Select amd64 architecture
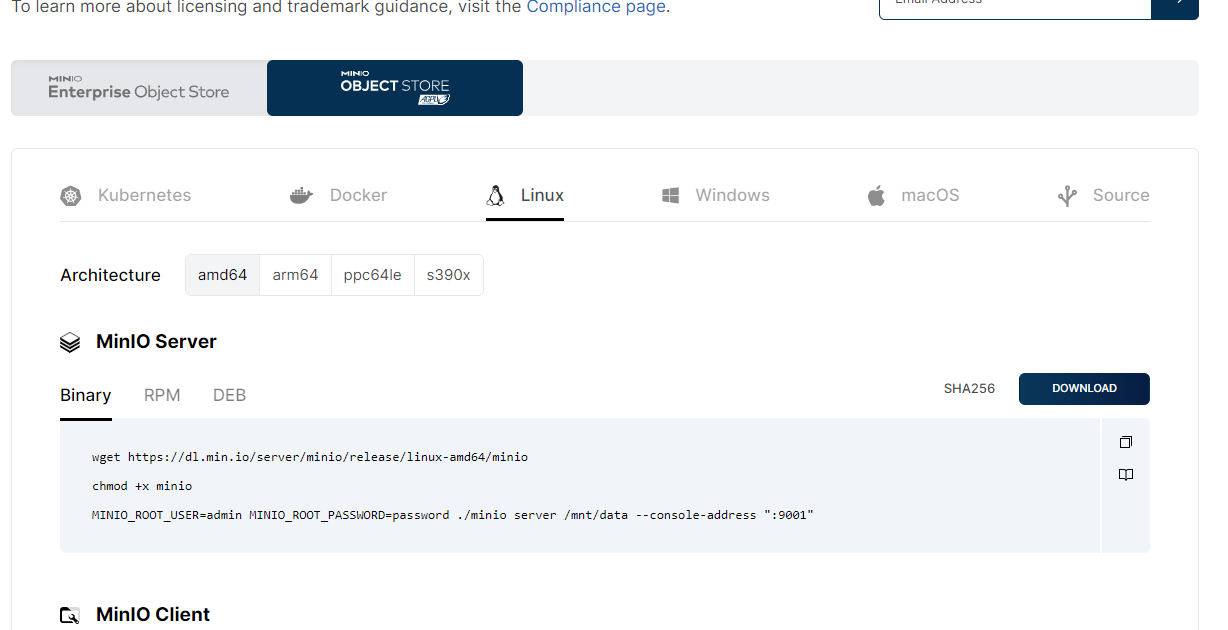The width and height of the screenshot is (1228, 630). 222,275
